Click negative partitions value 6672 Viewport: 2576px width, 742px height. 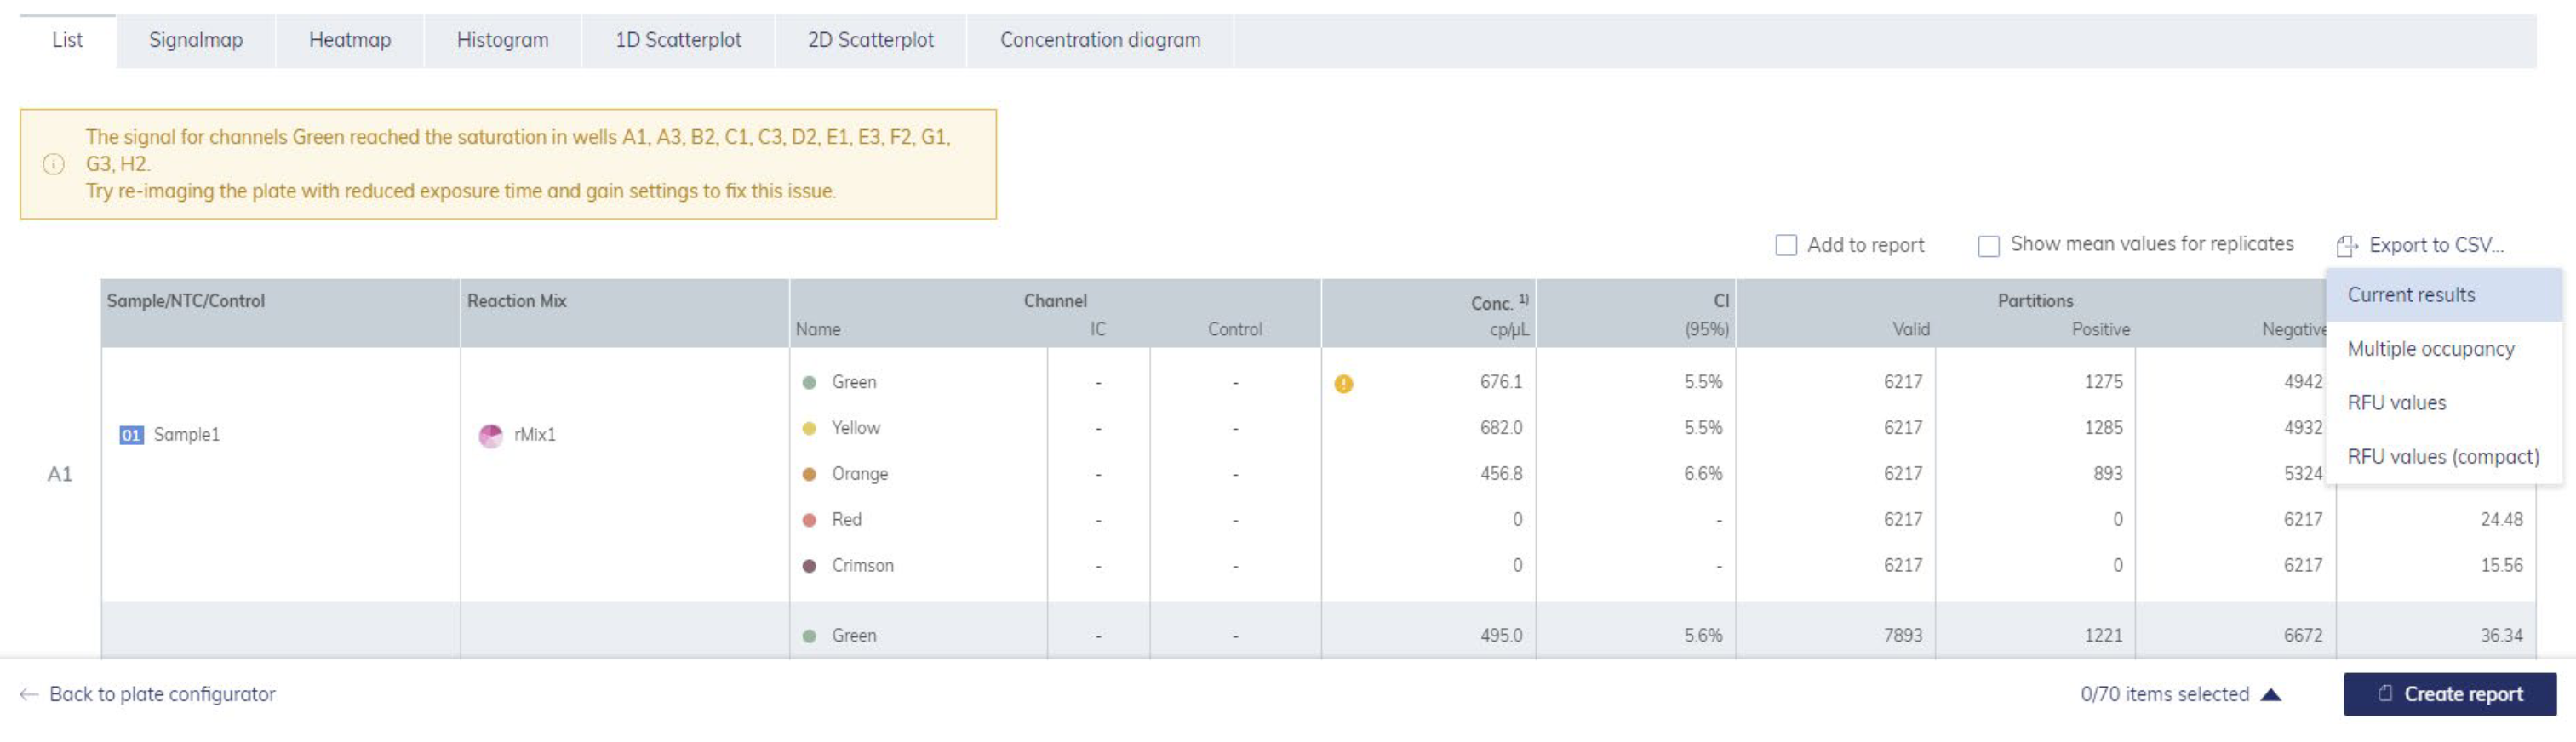(2303, 636)
